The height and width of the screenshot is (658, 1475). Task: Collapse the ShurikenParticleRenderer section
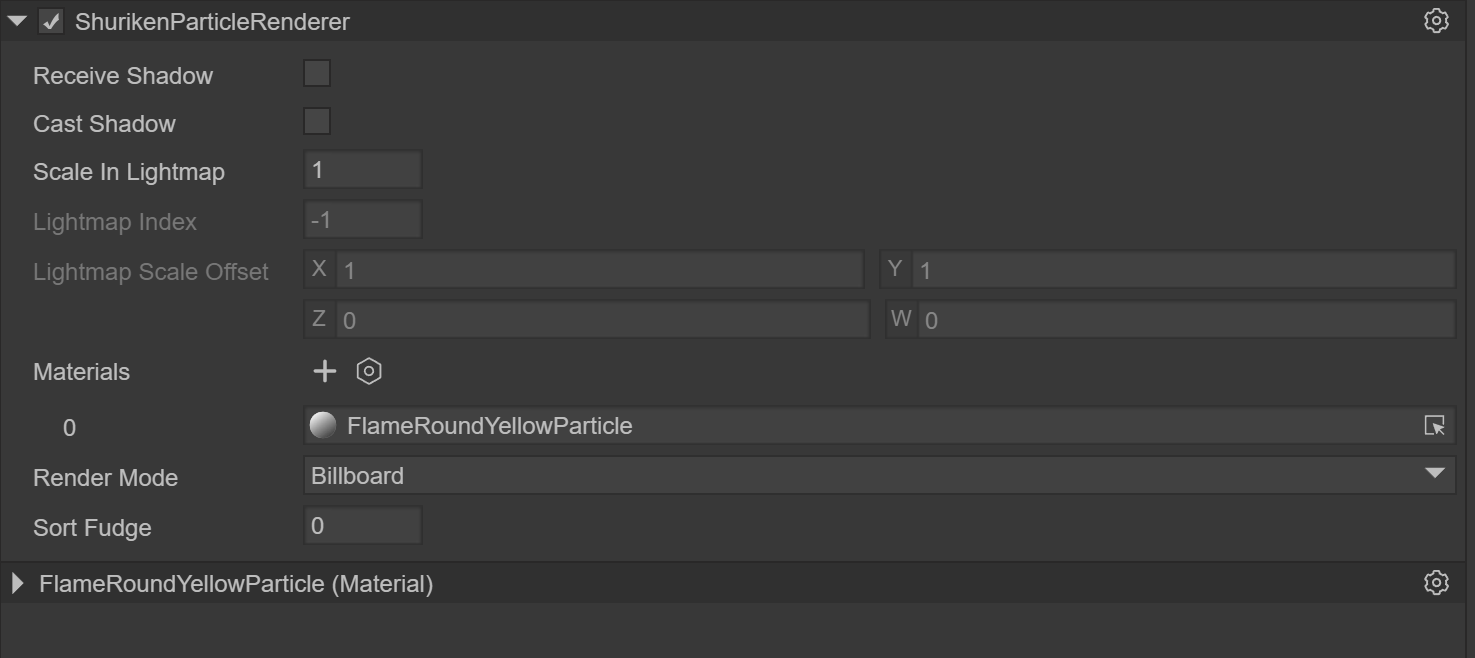pos(17,21)
